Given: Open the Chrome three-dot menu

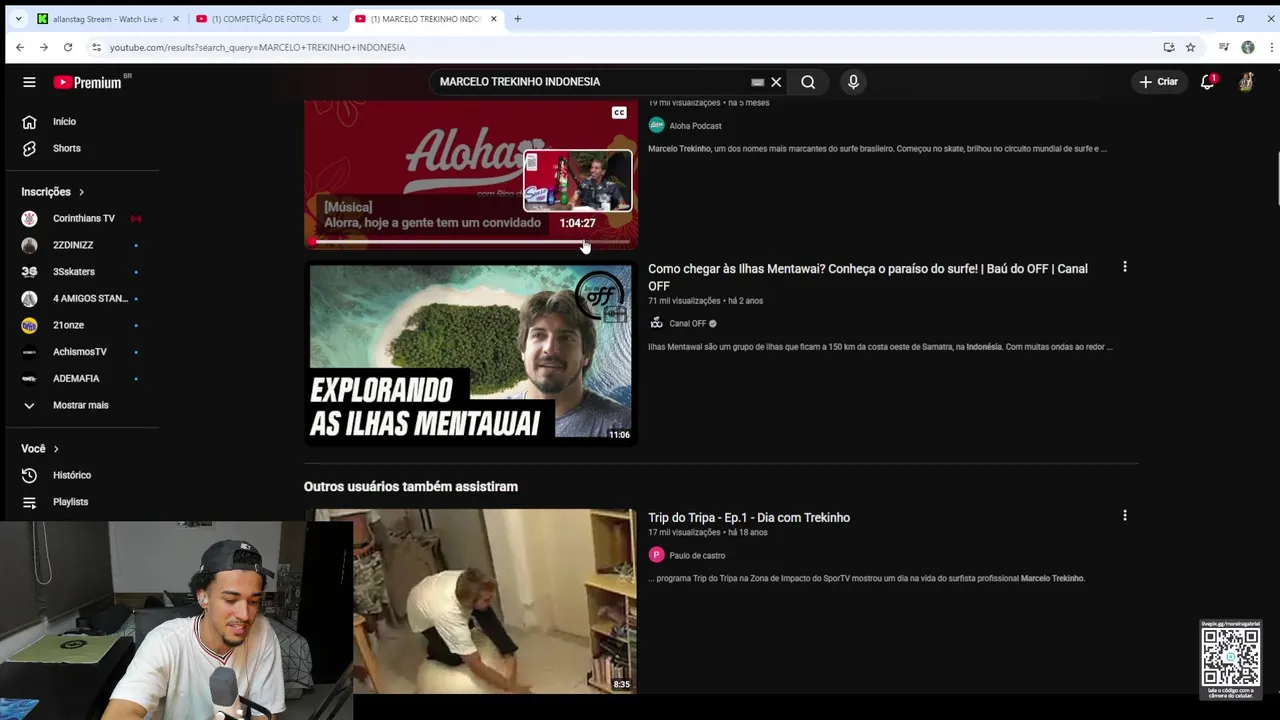Looking at the screenshot, I should (x=1271, y=47).
